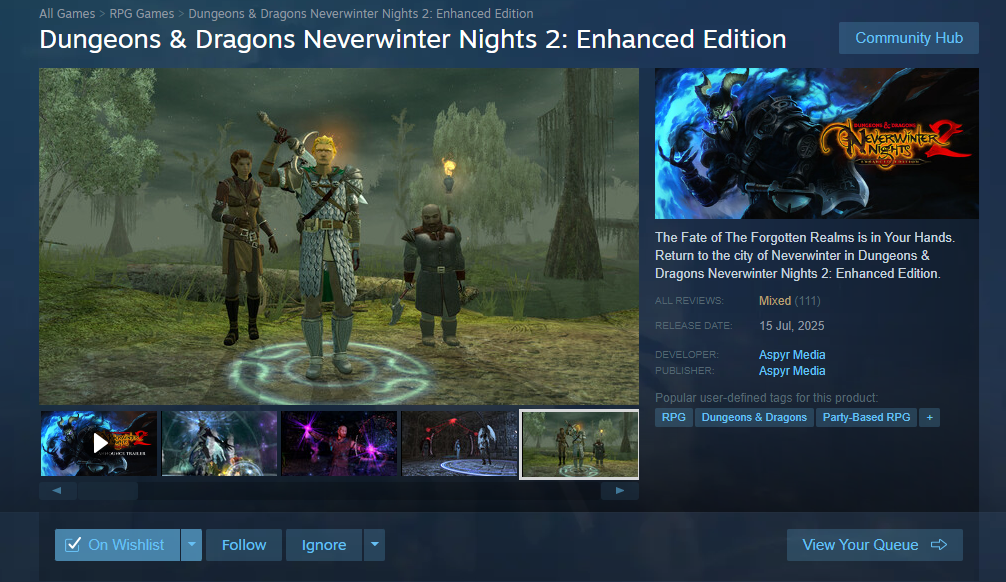Select the Party-Based RPG tag
This screenshot has width=1006, height=582.
pos(866,417)
